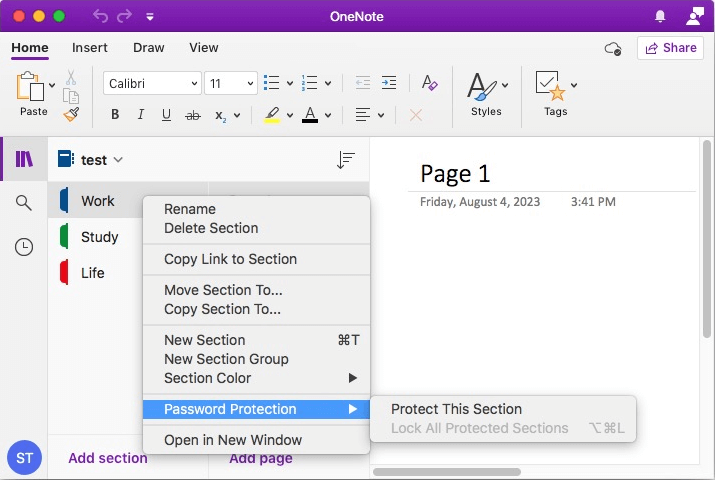Viewport: 715px width, 480px height.
Task: Toggle bold formatting
Action: [x=115, y=114]
